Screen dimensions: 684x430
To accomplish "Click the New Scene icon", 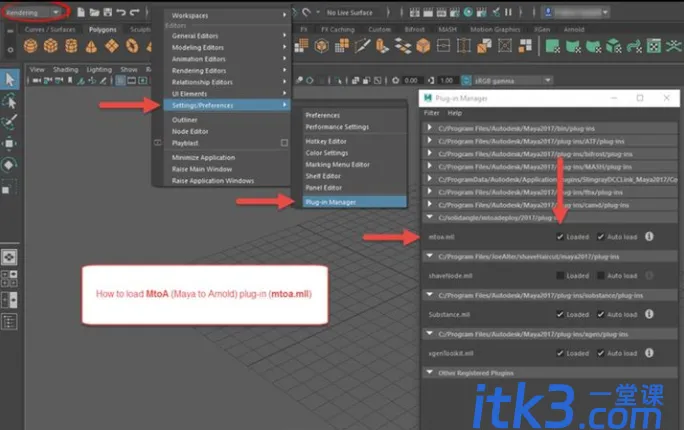I will (x=81, y=12).
